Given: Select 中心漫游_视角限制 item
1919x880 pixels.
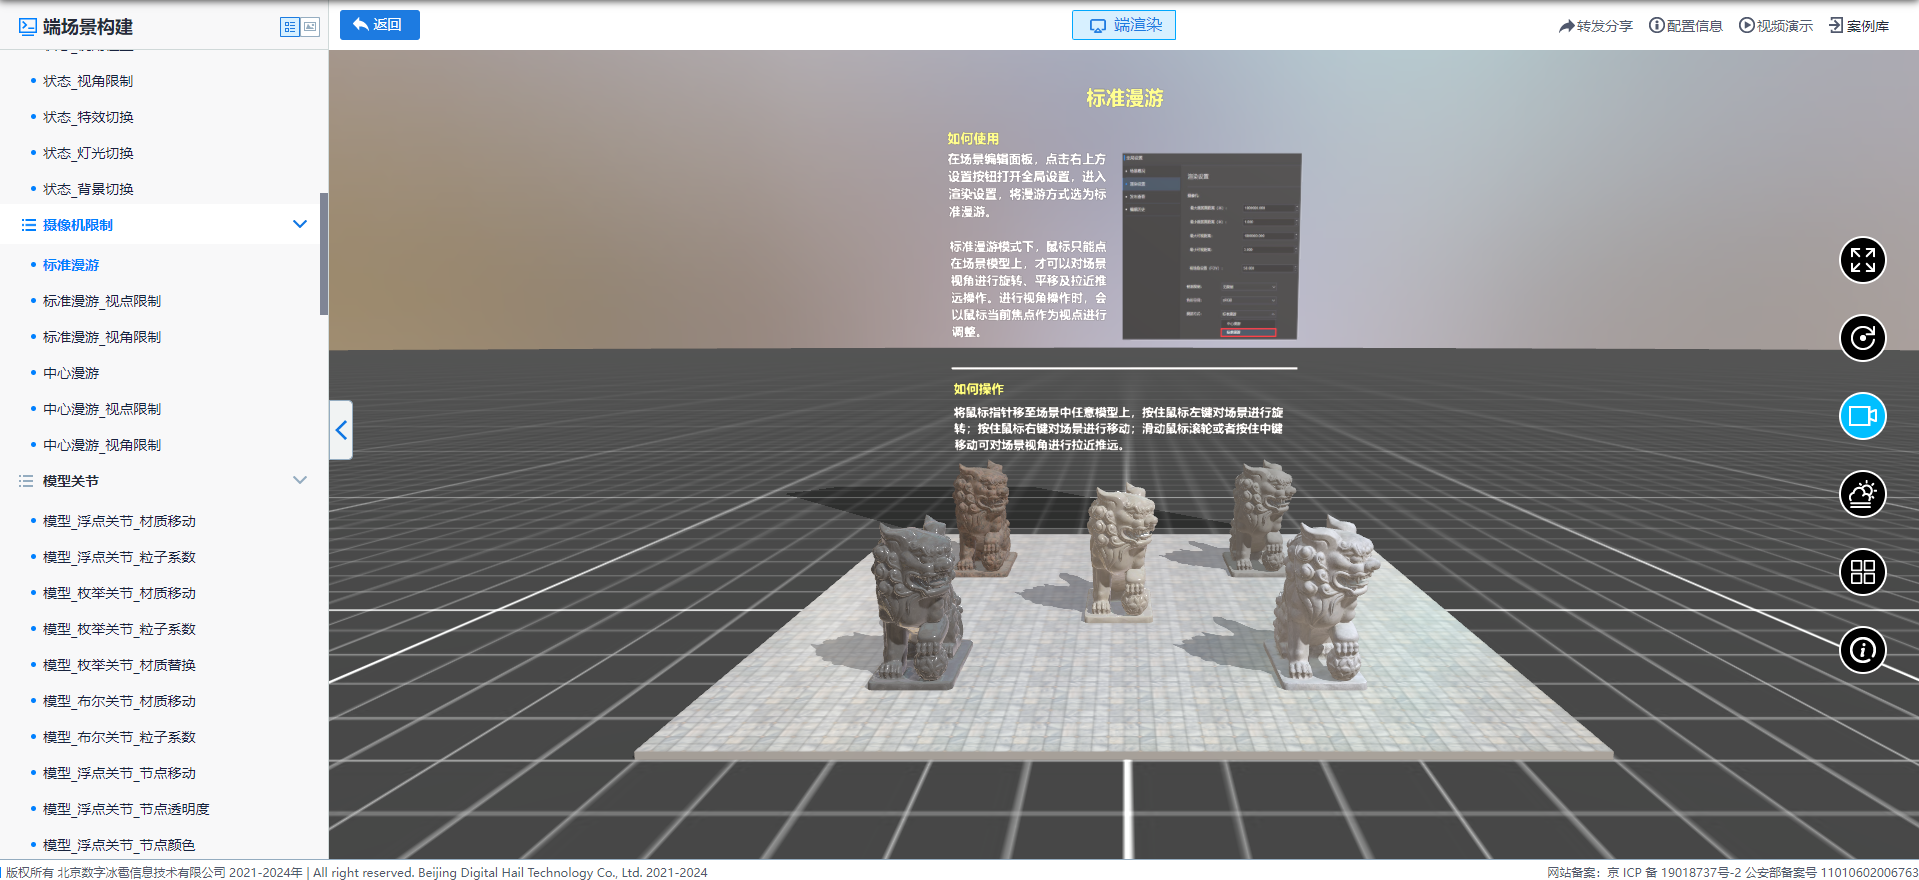Looking at the screenshot, I should click(x=102, y=445).
